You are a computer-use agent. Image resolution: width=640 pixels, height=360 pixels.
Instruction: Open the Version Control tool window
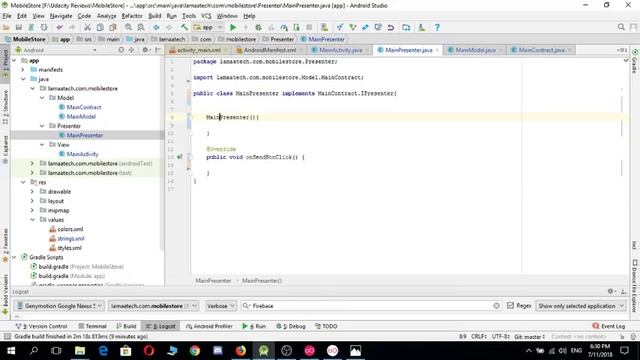(41, 326)
